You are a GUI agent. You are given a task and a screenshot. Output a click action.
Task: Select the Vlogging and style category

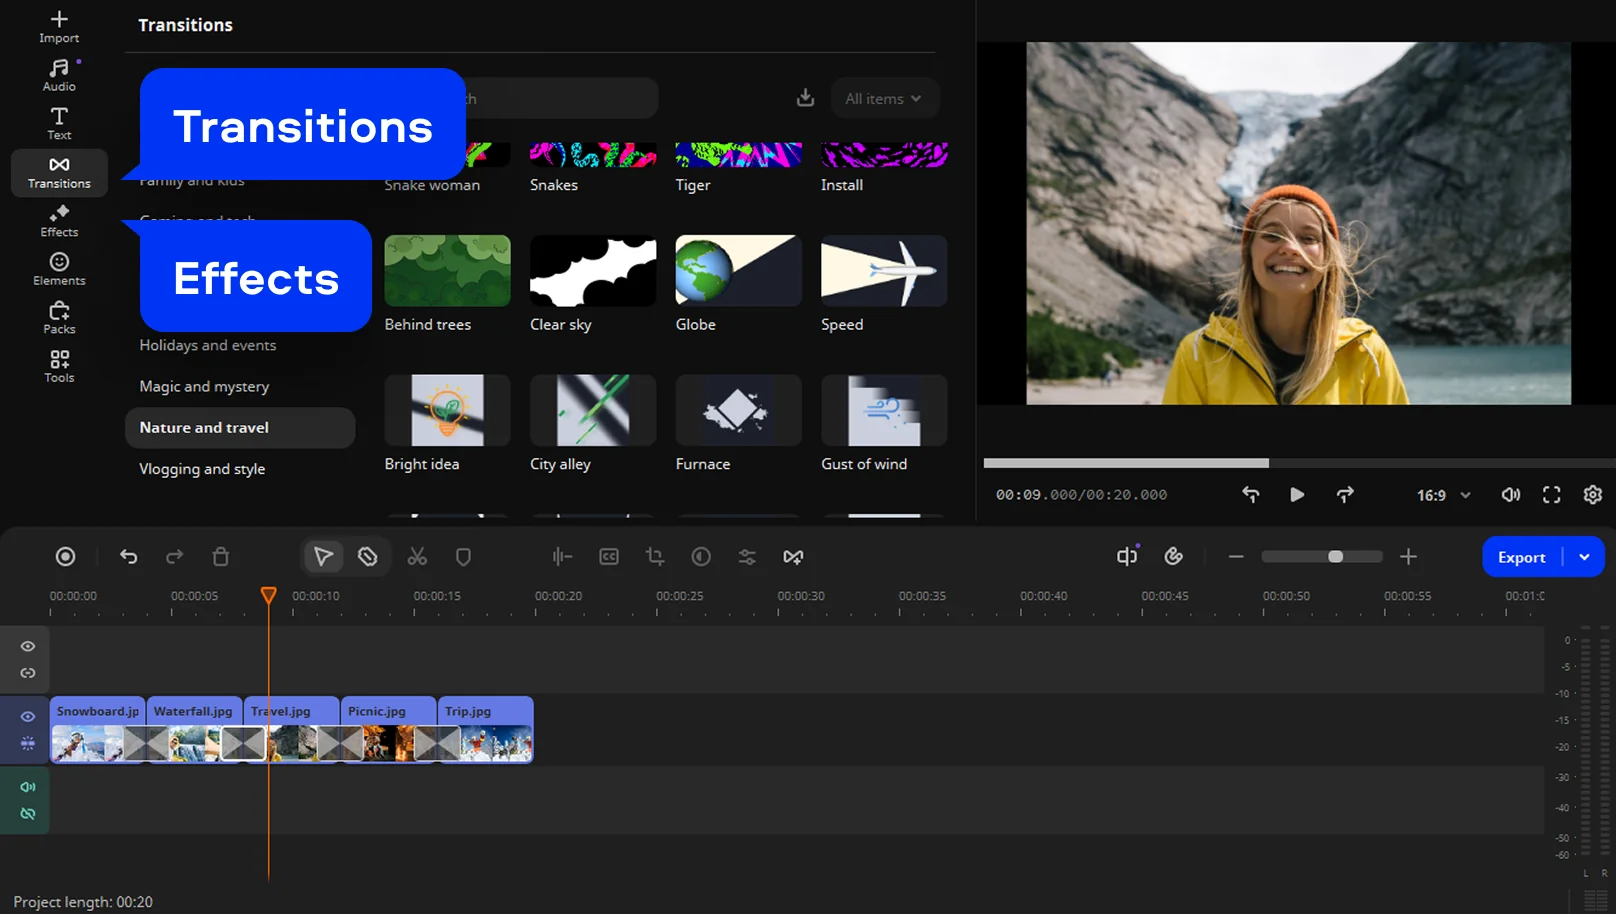click(x=202, y=469)
